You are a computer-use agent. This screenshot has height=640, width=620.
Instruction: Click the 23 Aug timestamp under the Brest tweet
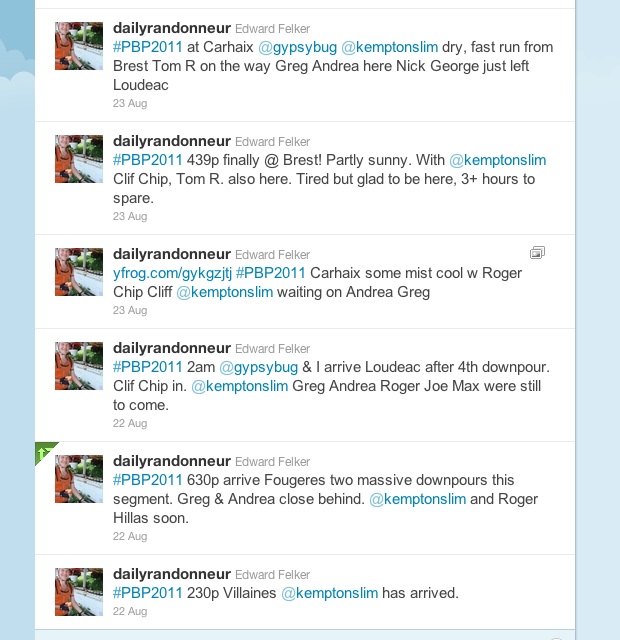tap(130, 216)
